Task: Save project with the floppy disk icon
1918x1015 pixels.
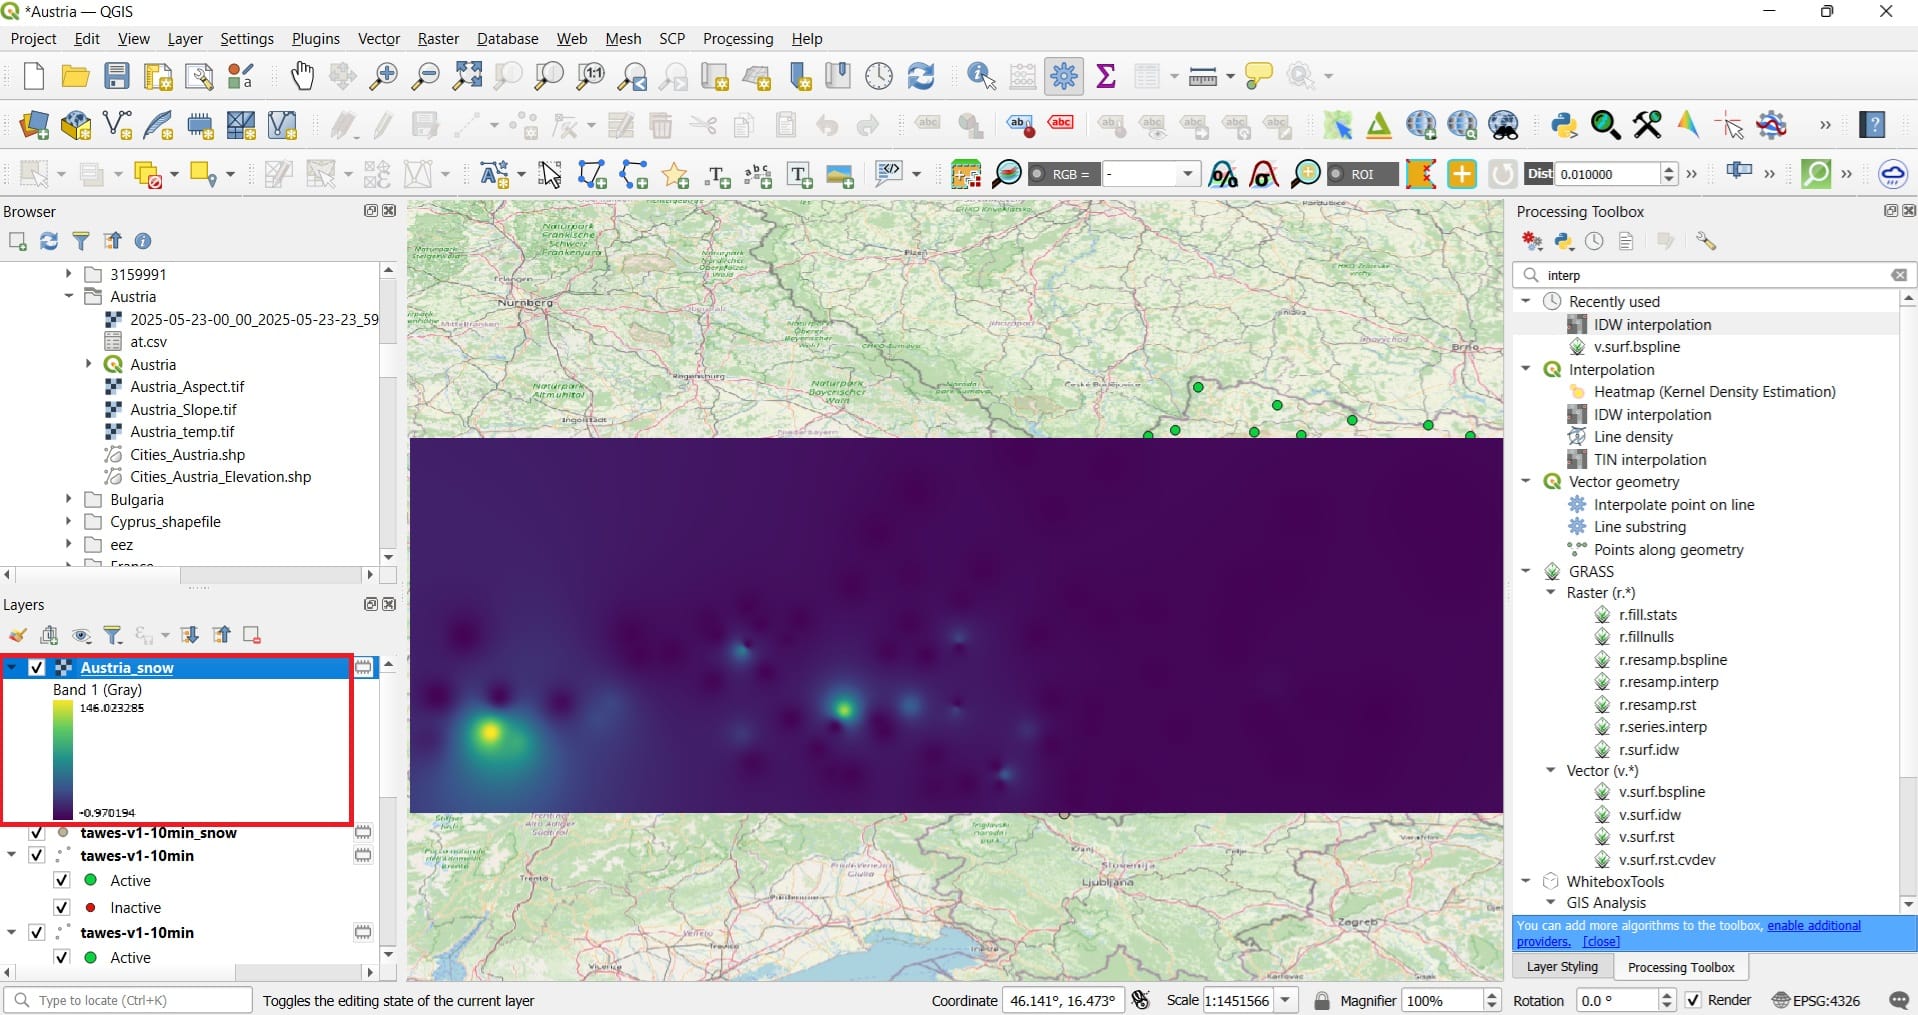Action: tap(117, 76)
